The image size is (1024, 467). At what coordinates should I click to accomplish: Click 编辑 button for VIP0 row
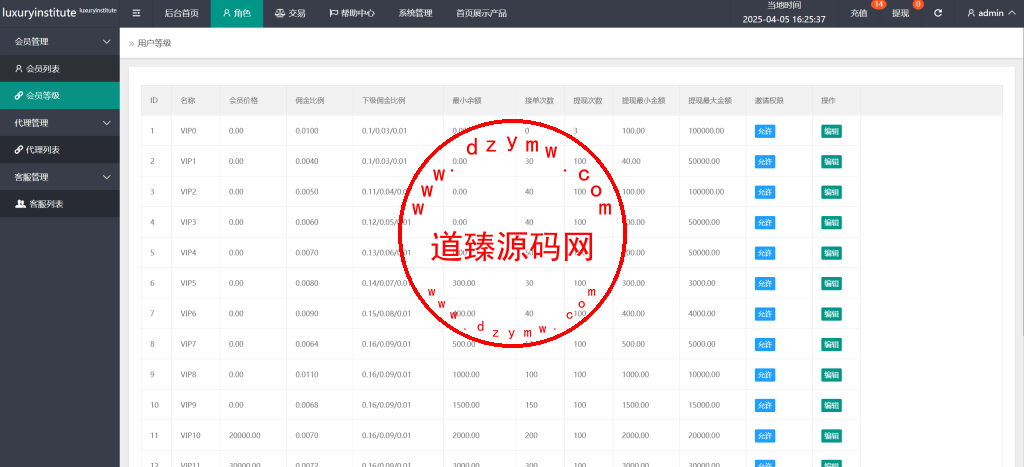click(831, 131)
